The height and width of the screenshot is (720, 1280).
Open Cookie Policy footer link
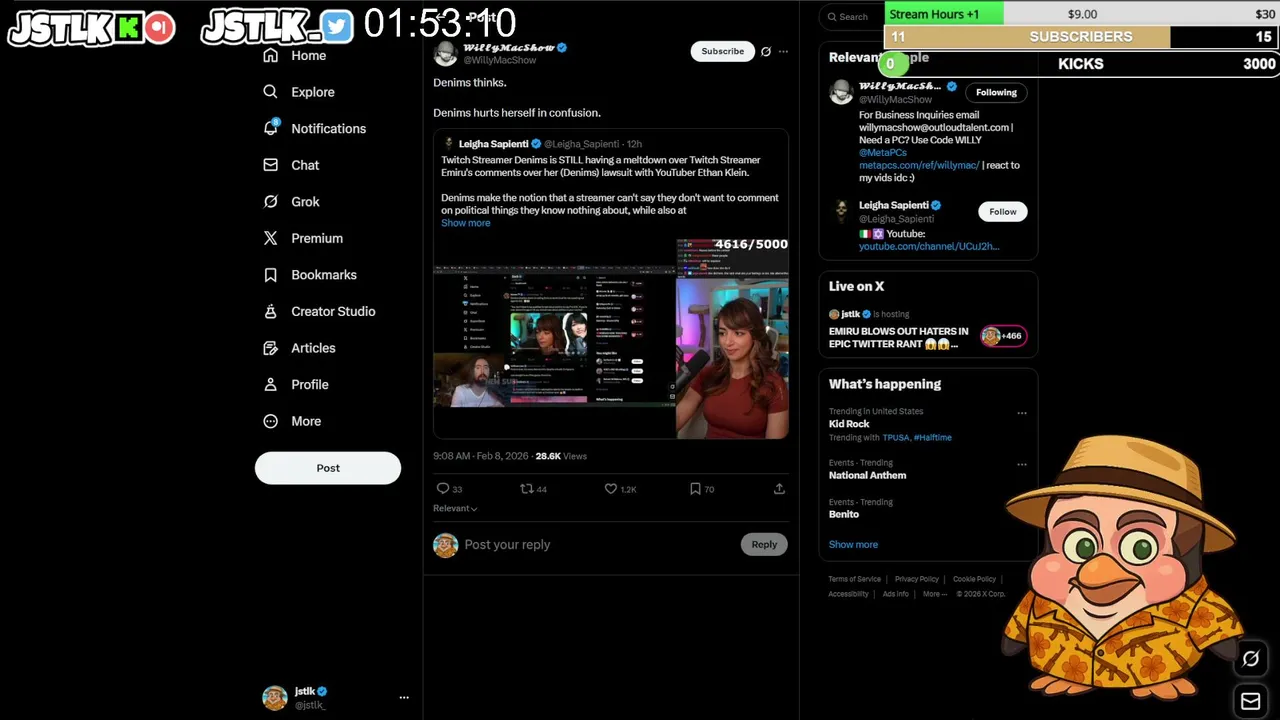point(974,579)
